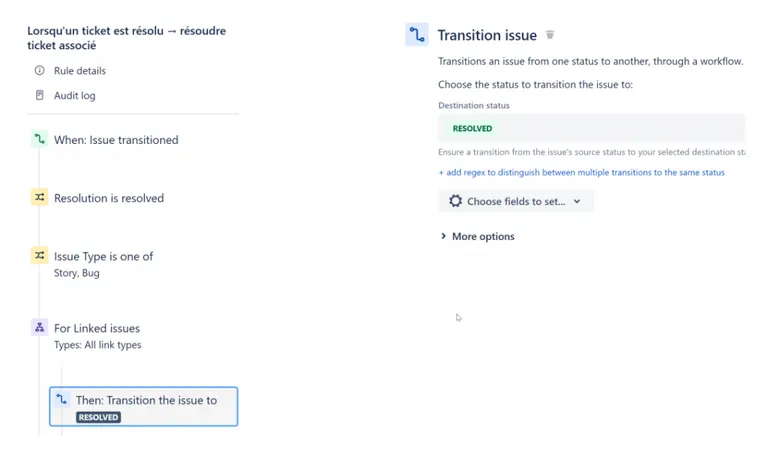Image resolution: width=768 pixels, height=458 pixels.
Task: Click the purple For Linked issues branch icon
Action: coord(40,327)
